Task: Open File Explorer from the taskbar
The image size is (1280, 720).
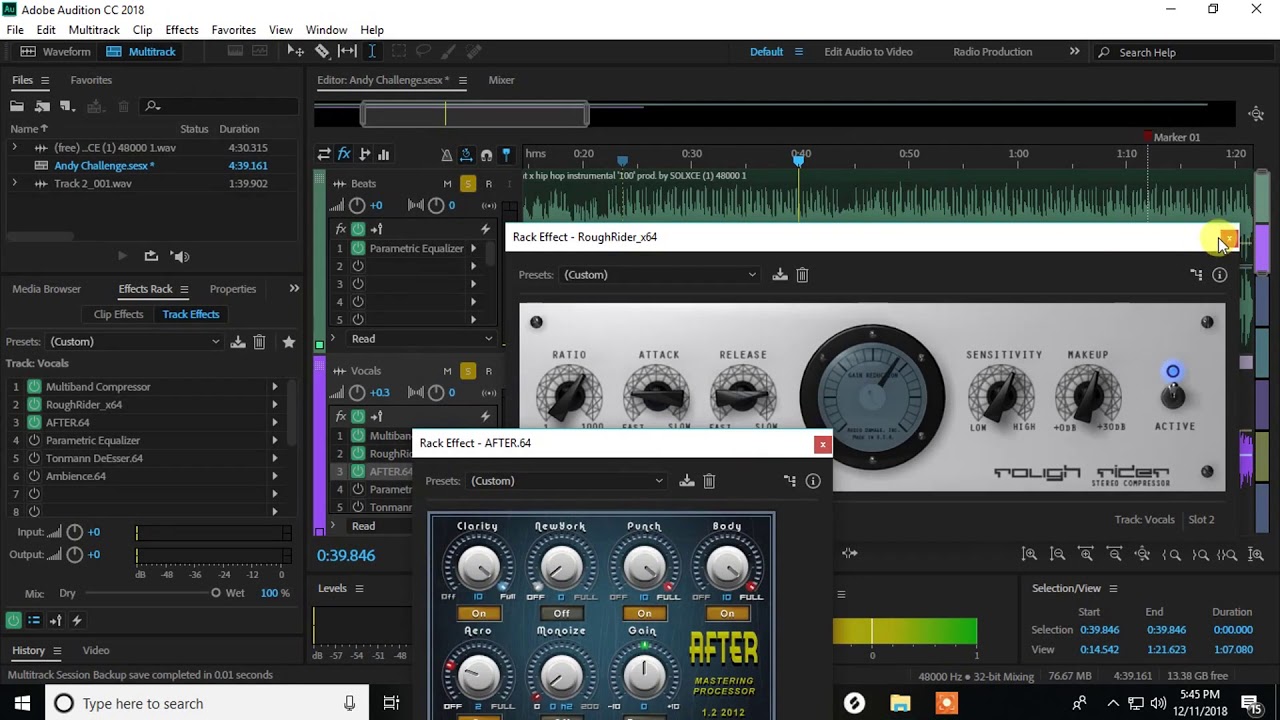Action: (900, 703)
